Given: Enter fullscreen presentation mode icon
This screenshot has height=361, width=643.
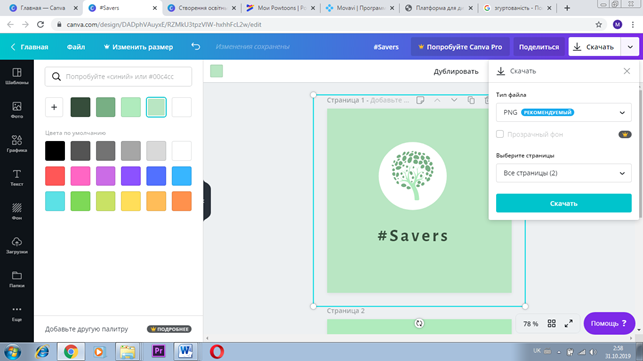Looking at the screenshot, I should click(x=569, y=324).
